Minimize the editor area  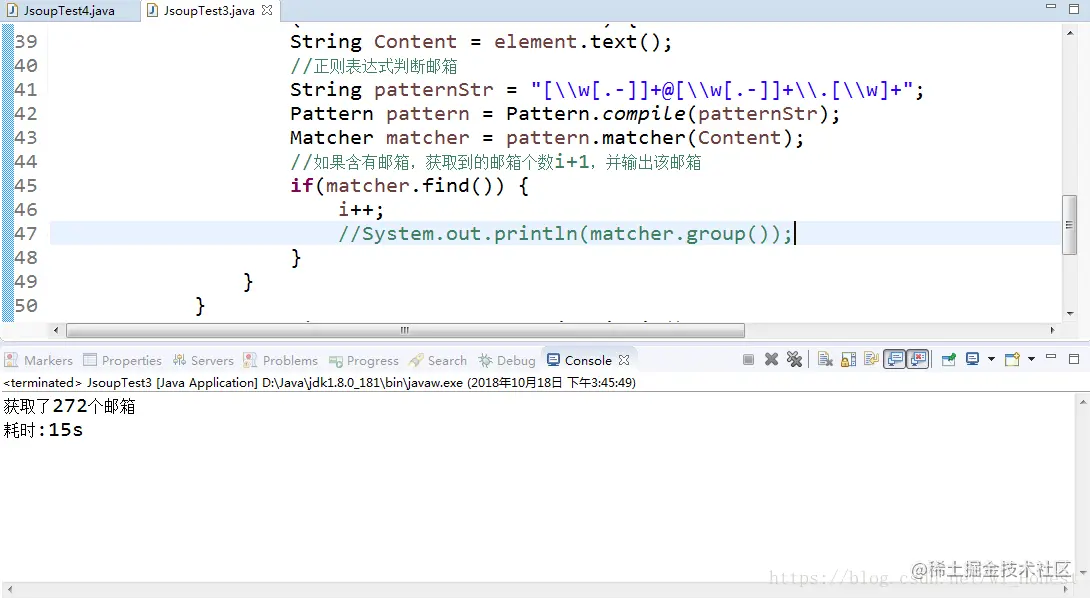click(1051, 7)
